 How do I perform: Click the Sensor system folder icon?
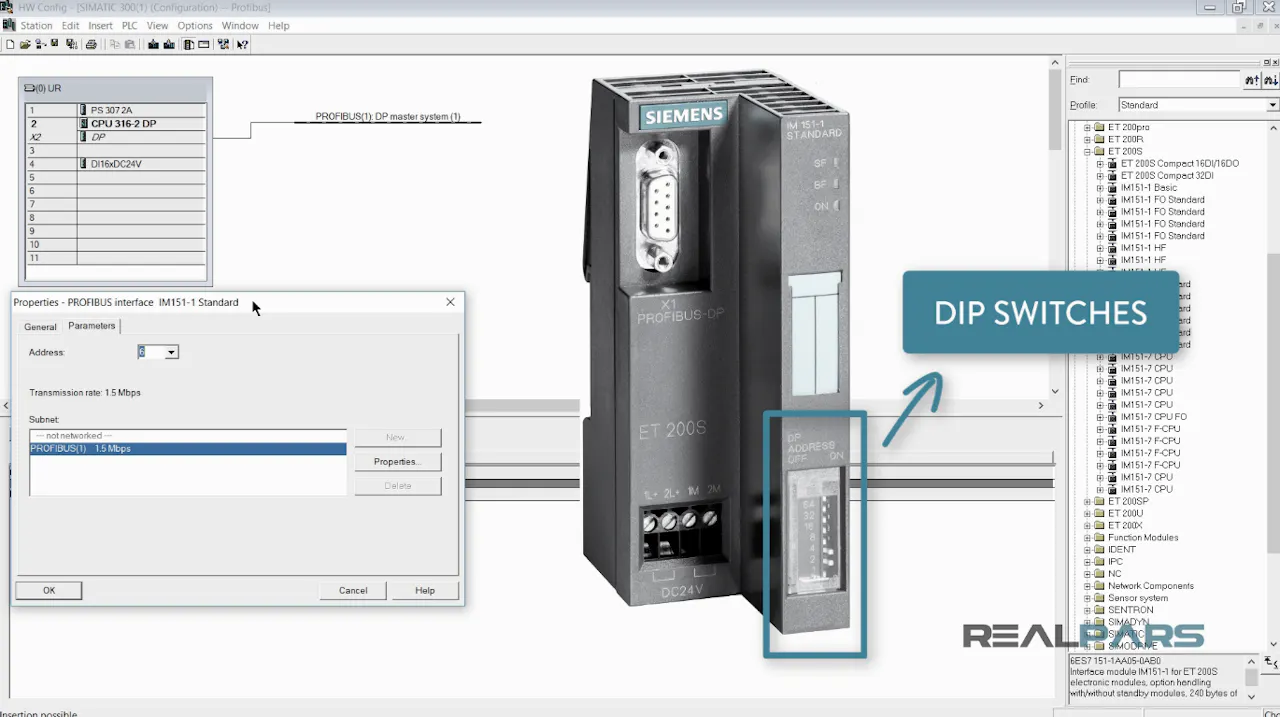pos(1099,598)
